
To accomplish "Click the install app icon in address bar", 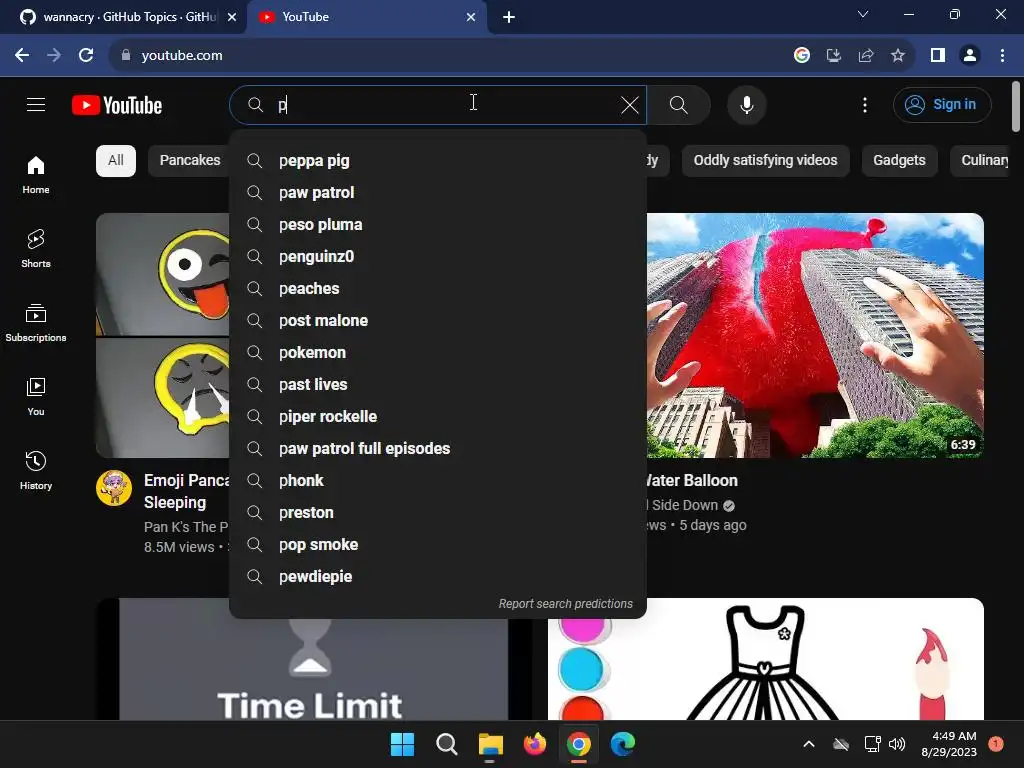I will coord(834,56).
